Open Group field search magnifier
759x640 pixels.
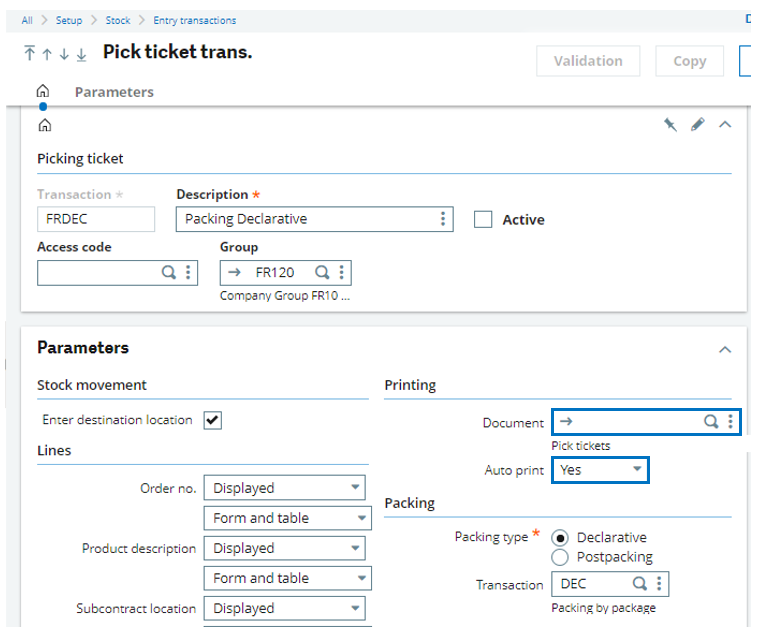[322, 272]
